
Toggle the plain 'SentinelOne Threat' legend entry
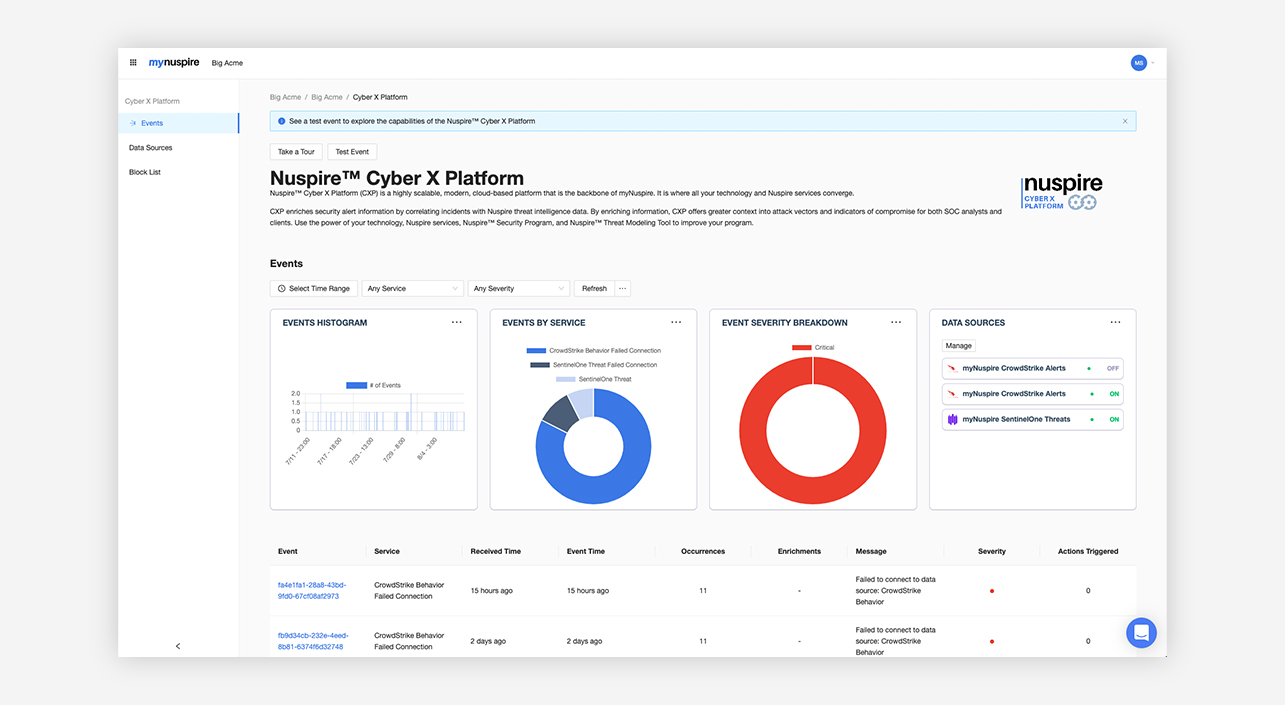pos(593,379)
